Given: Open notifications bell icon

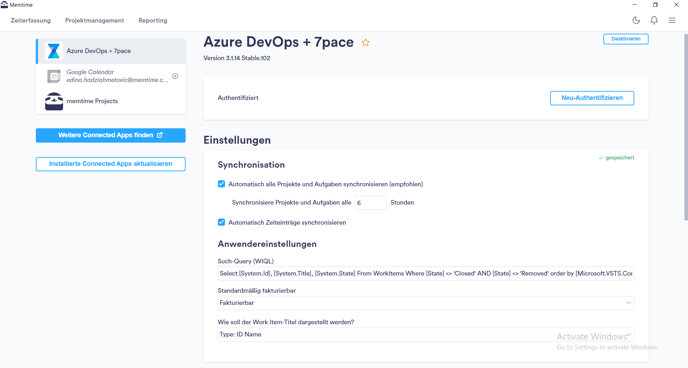Looking at the screenshot, I should (654, 20).
